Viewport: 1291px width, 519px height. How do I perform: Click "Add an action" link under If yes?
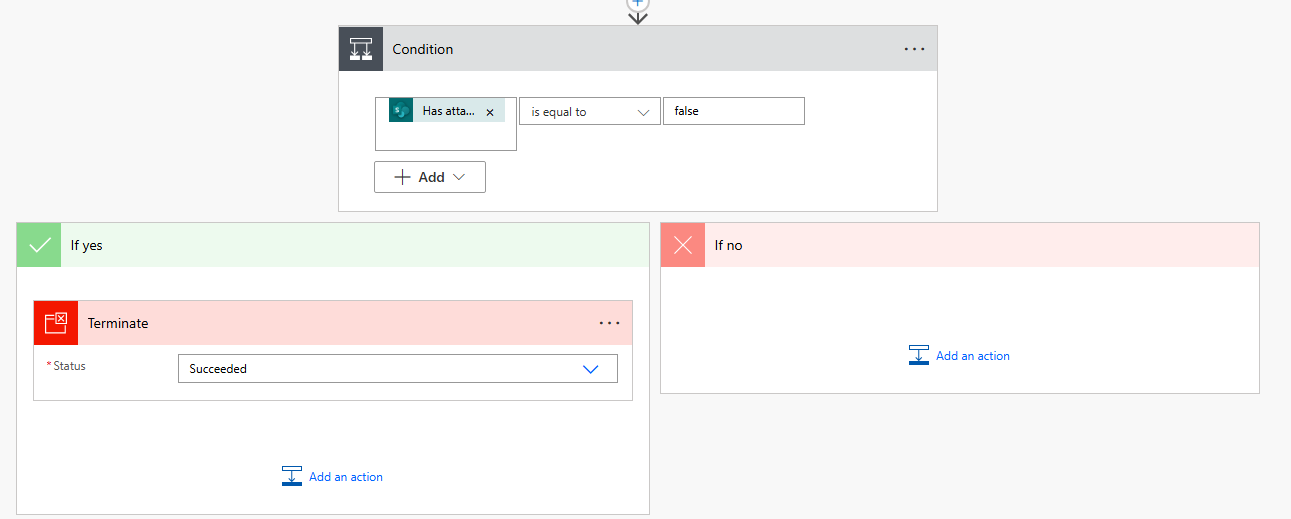pyautogui.click(x=345, y=477)
